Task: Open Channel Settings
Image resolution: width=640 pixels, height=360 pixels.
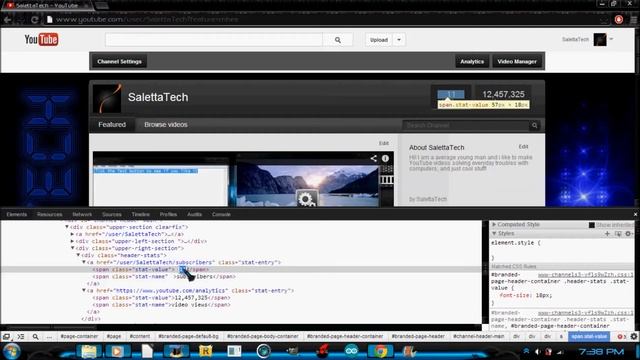Action: pos(119,62)
